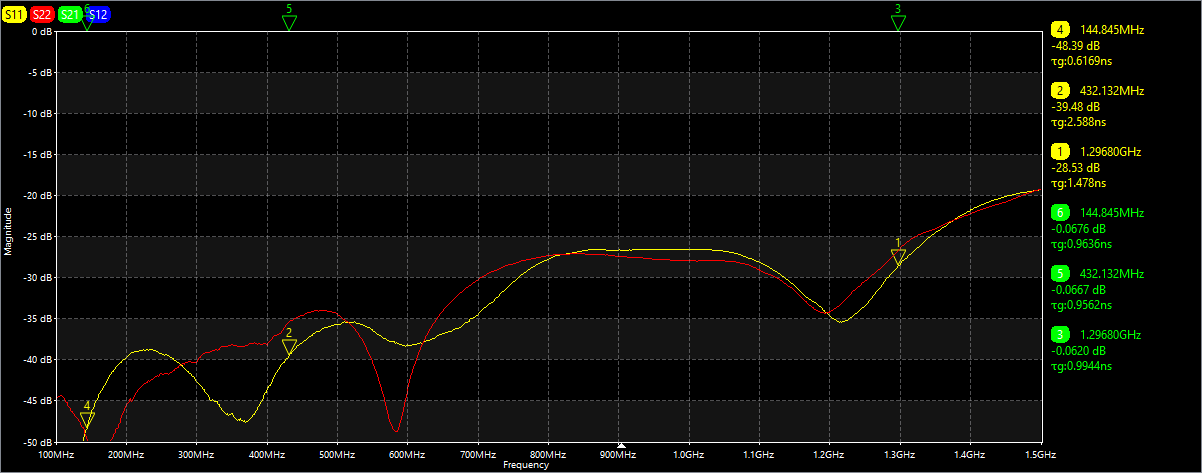Image resolution: width=1202 pixels, height=473 pixels.
Task: Click white center triangle on frequency axis
Action: click(x=620, y=445)
